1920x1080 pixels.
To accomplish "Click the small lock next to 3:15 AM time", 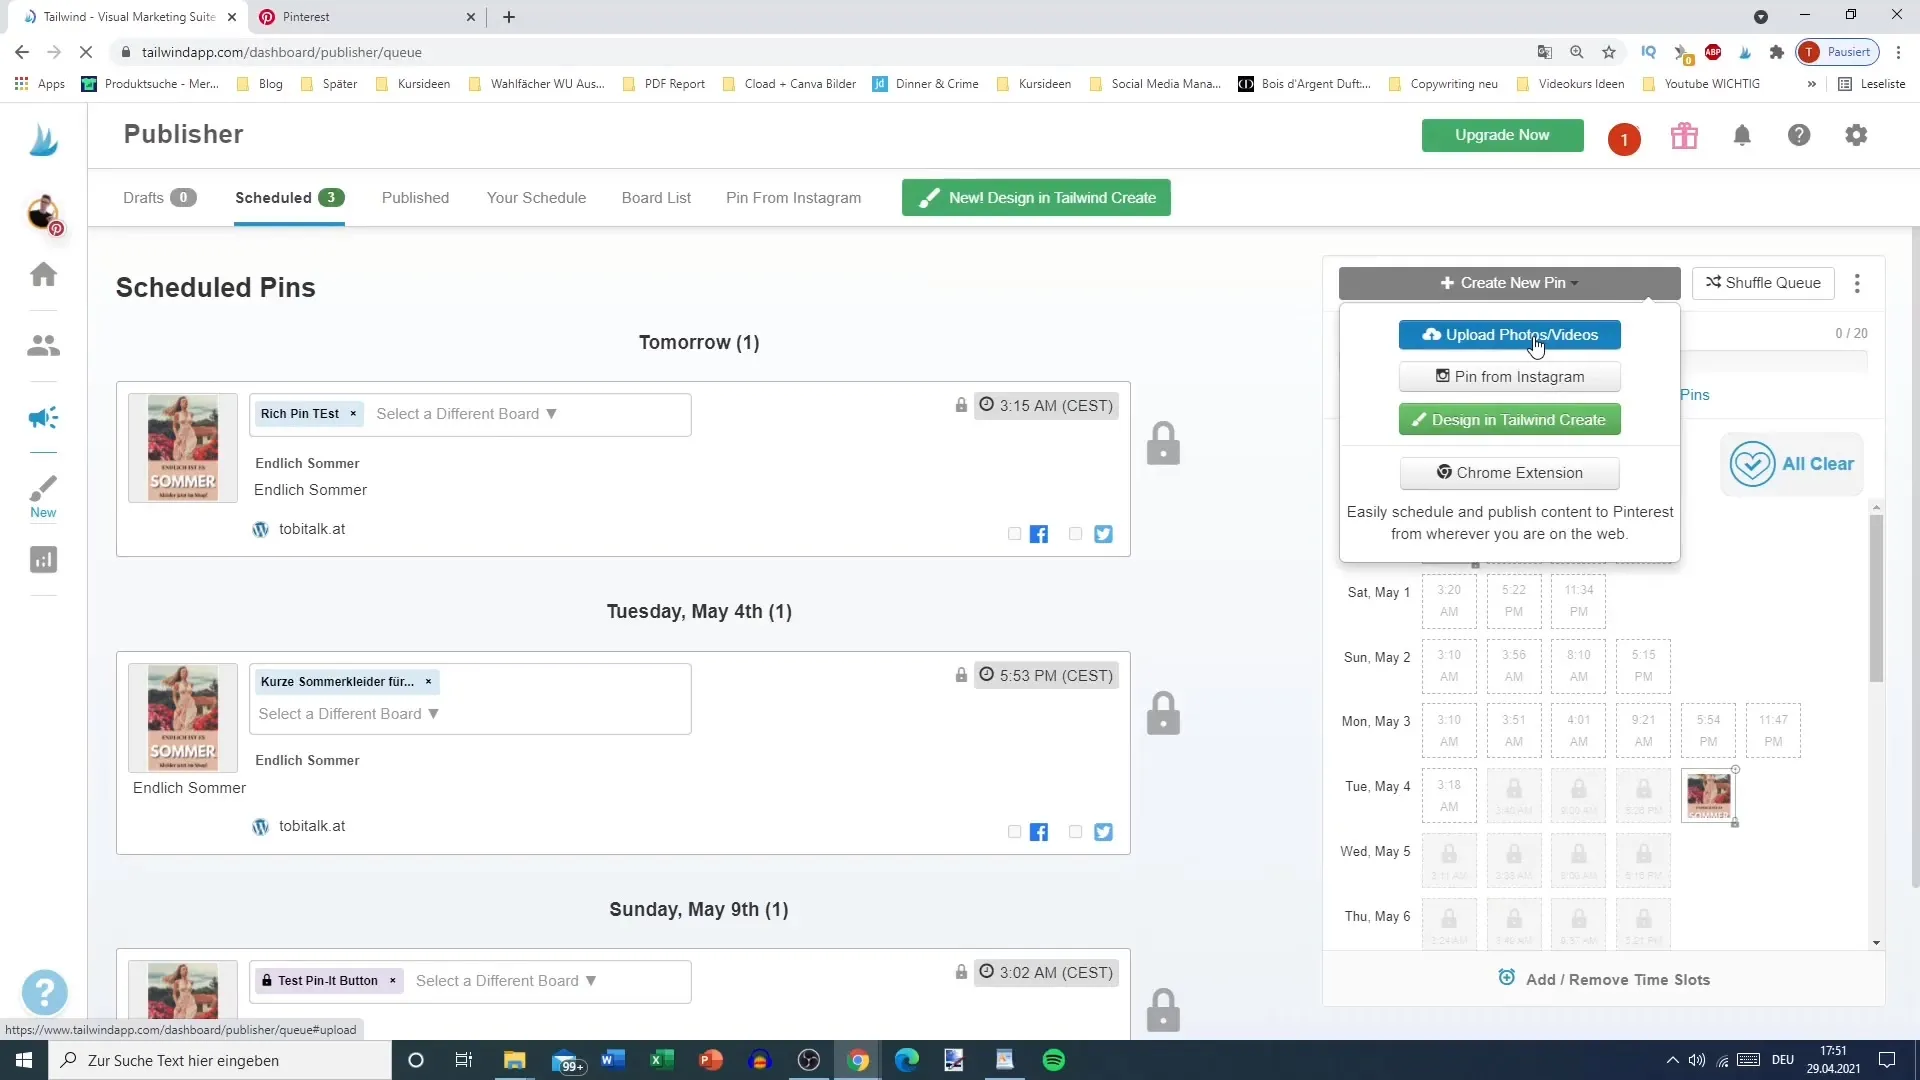I will pos(961,405).
